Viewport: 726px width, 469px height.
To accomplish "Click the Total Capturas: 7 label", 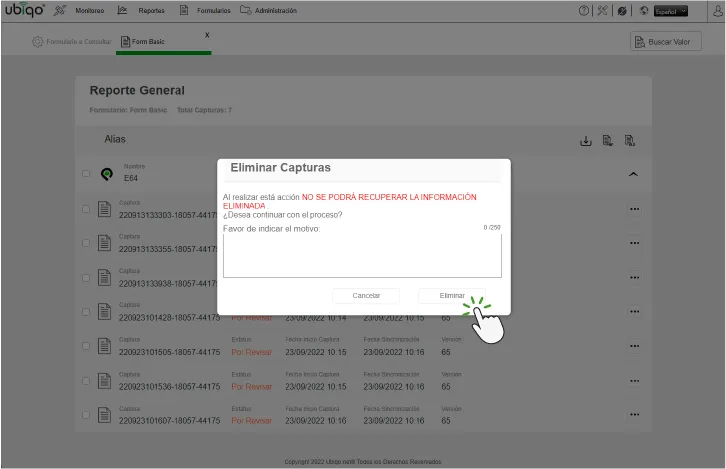I will [x=204, y=110].
